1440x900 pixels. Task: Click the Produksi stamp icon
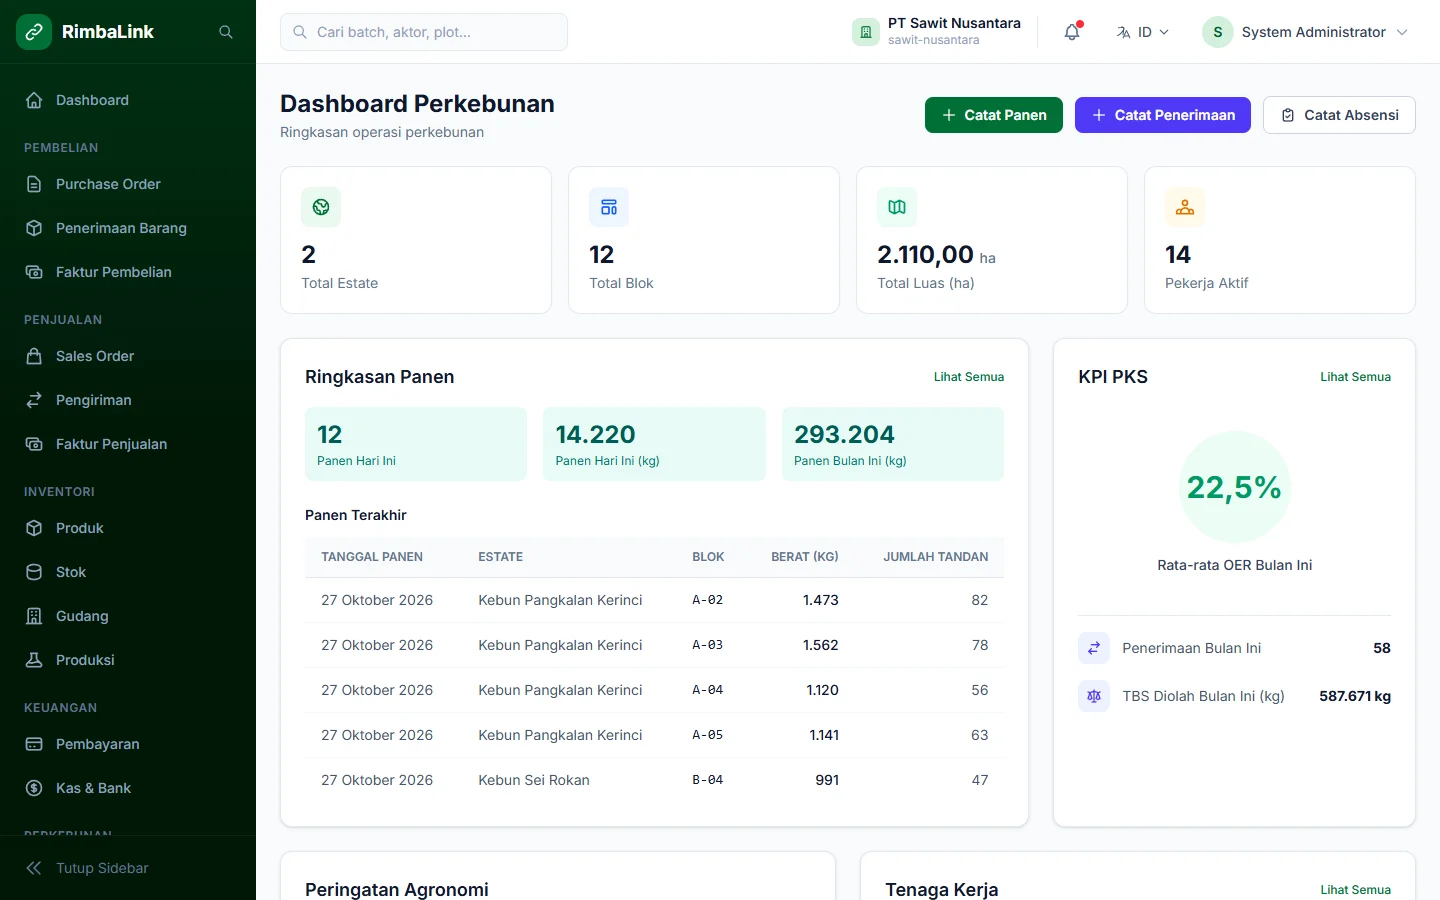pos(34,660)
